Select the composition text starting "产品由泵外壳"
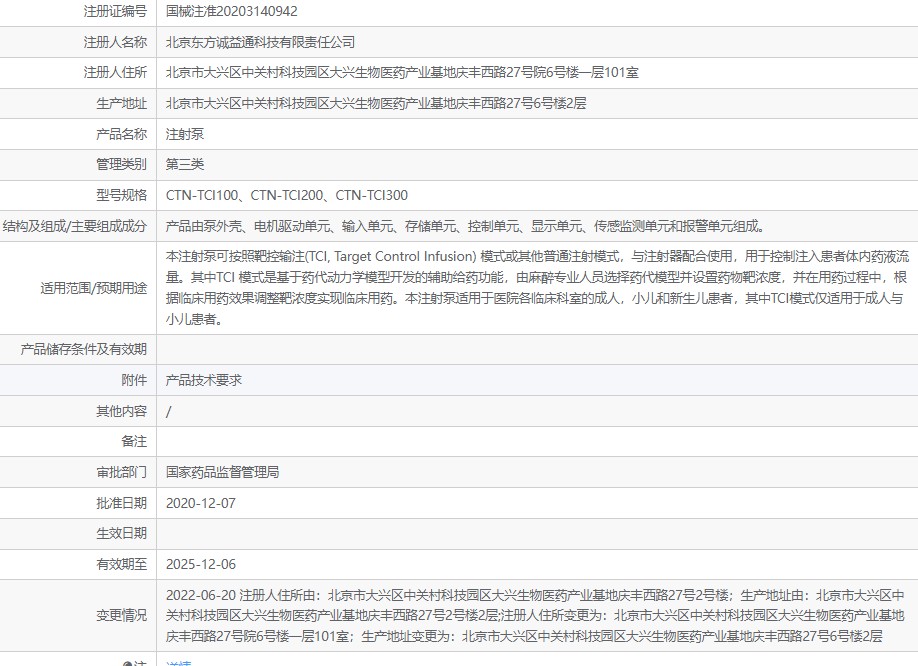This screenshot has height=666, width=918. coord(466,226)
